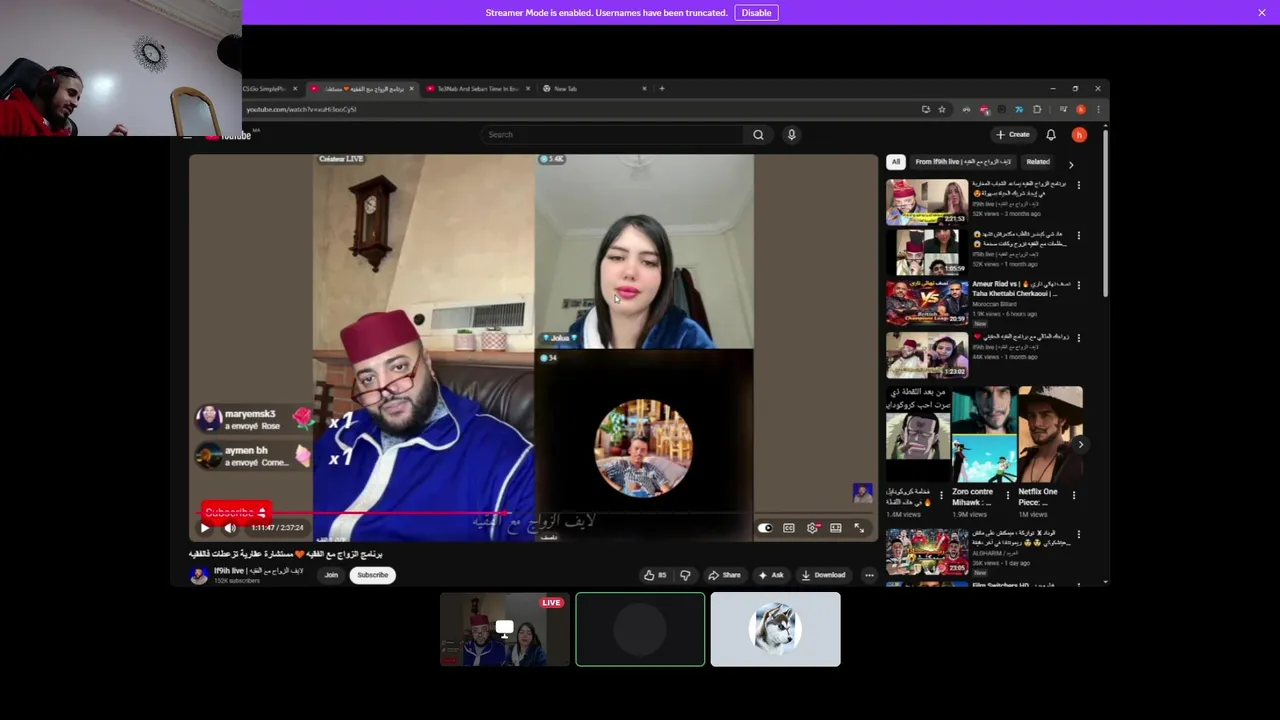Open options menu for the 2:21:53 video

pyautogui.click(x=1078, y=186)
